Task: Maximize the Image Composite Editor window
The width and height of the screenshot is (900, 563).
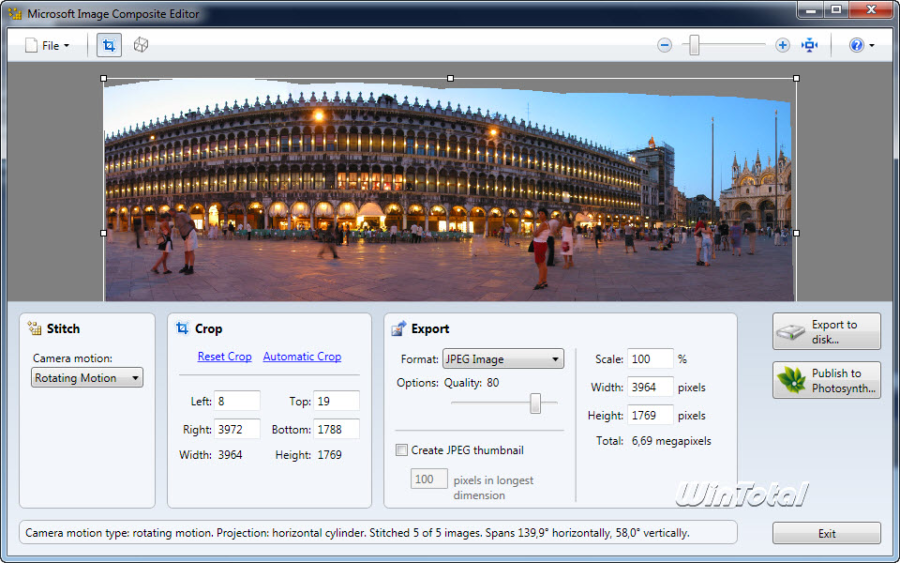Action: point(836,10)
